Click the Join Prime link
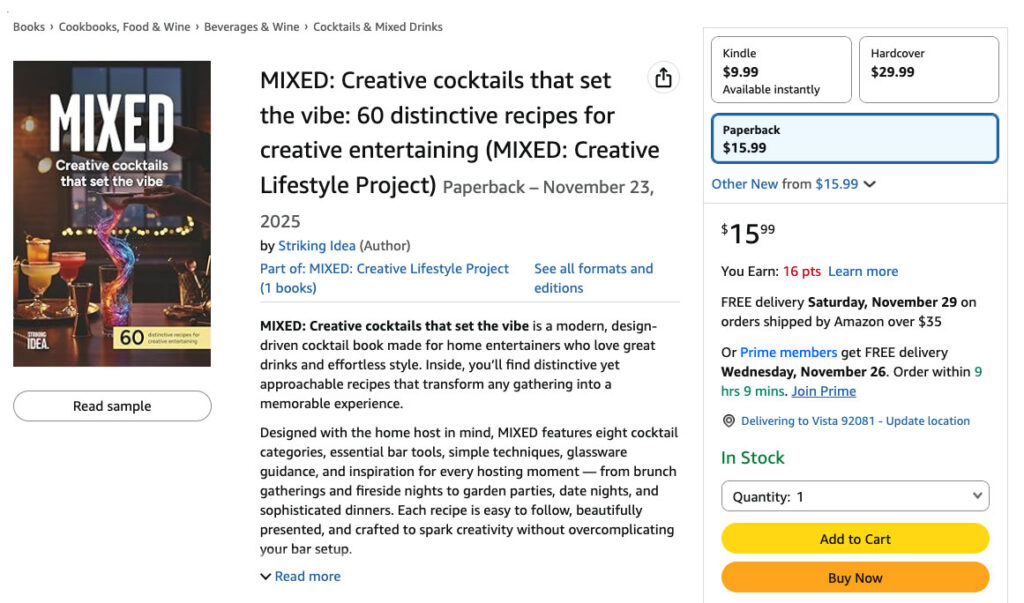The height and width of the screenshot is (603, 1024). (x=823, y=391)
